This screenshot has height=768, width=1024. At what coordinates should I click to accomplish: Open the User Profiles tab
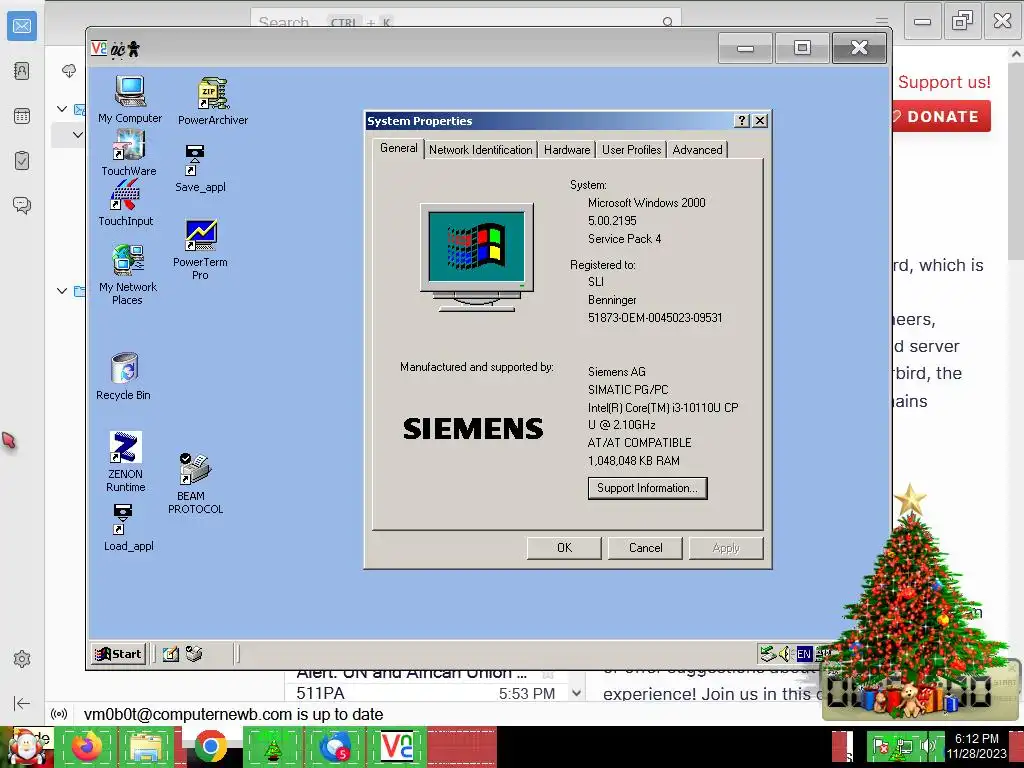[632, 150]
